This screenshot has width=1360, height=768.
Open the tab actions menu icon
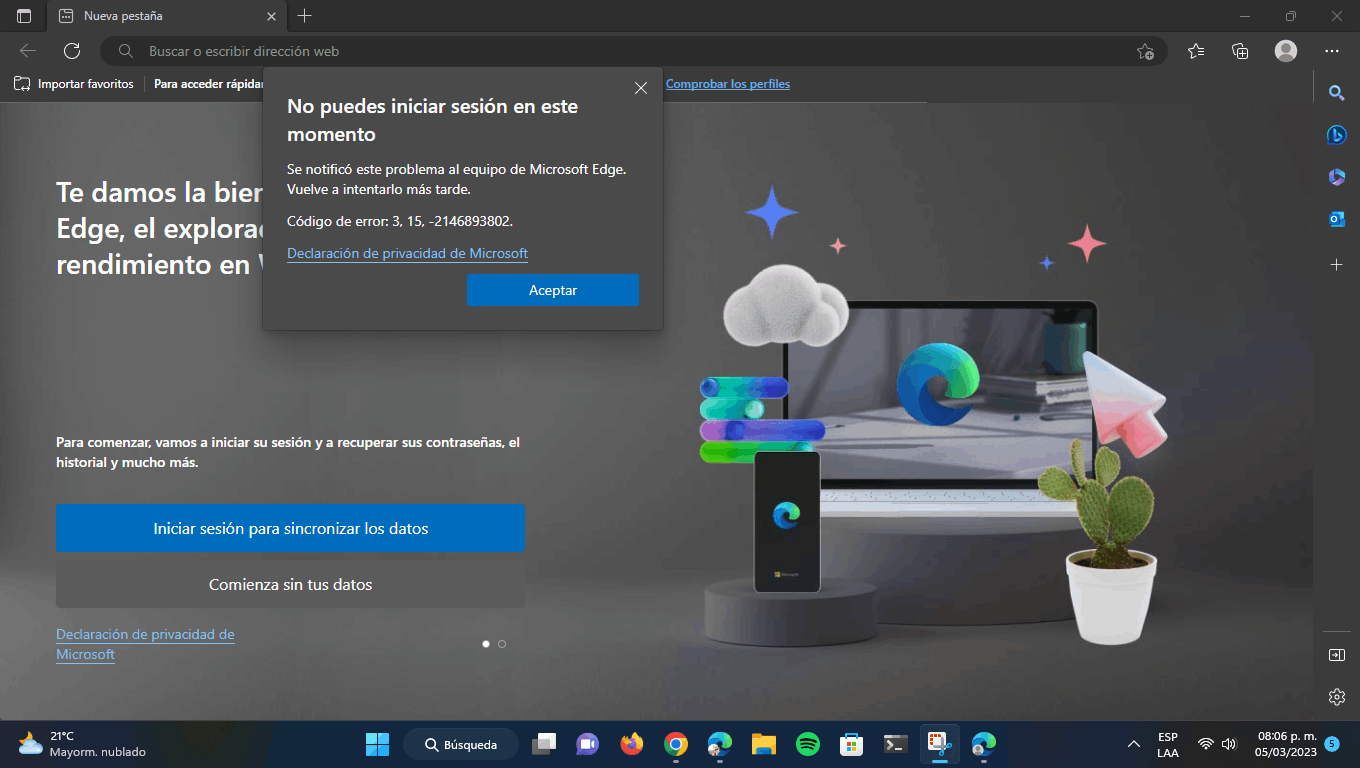click(24, 16)
